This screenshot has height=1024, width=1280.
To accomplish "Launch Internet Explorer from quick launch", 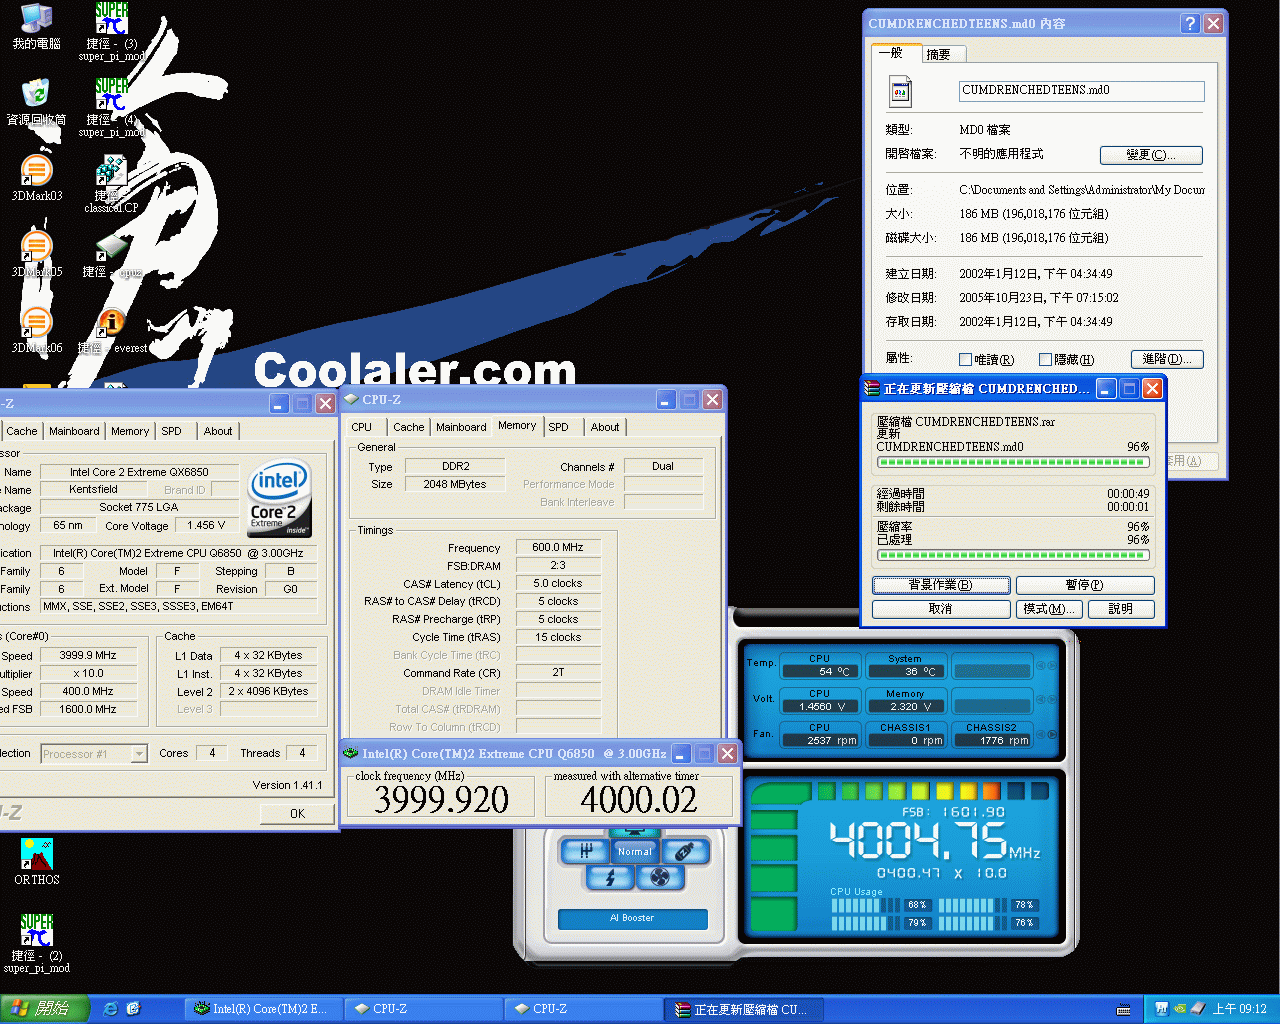I will (110, 1009).
